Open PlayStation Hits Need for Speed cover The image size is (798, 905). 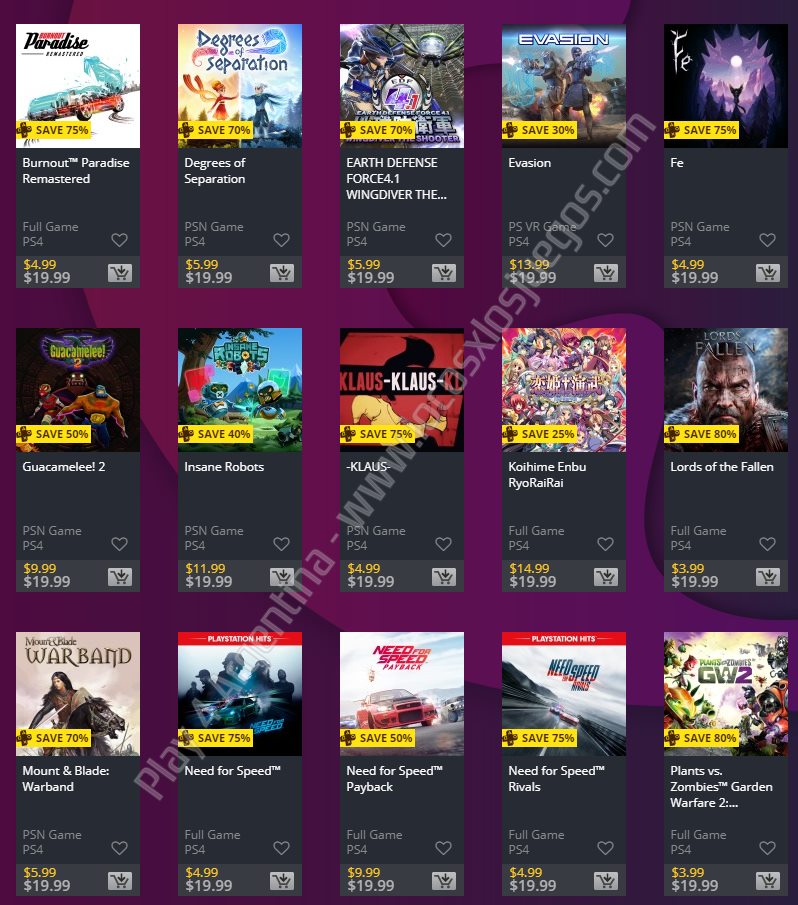[240, 694]
